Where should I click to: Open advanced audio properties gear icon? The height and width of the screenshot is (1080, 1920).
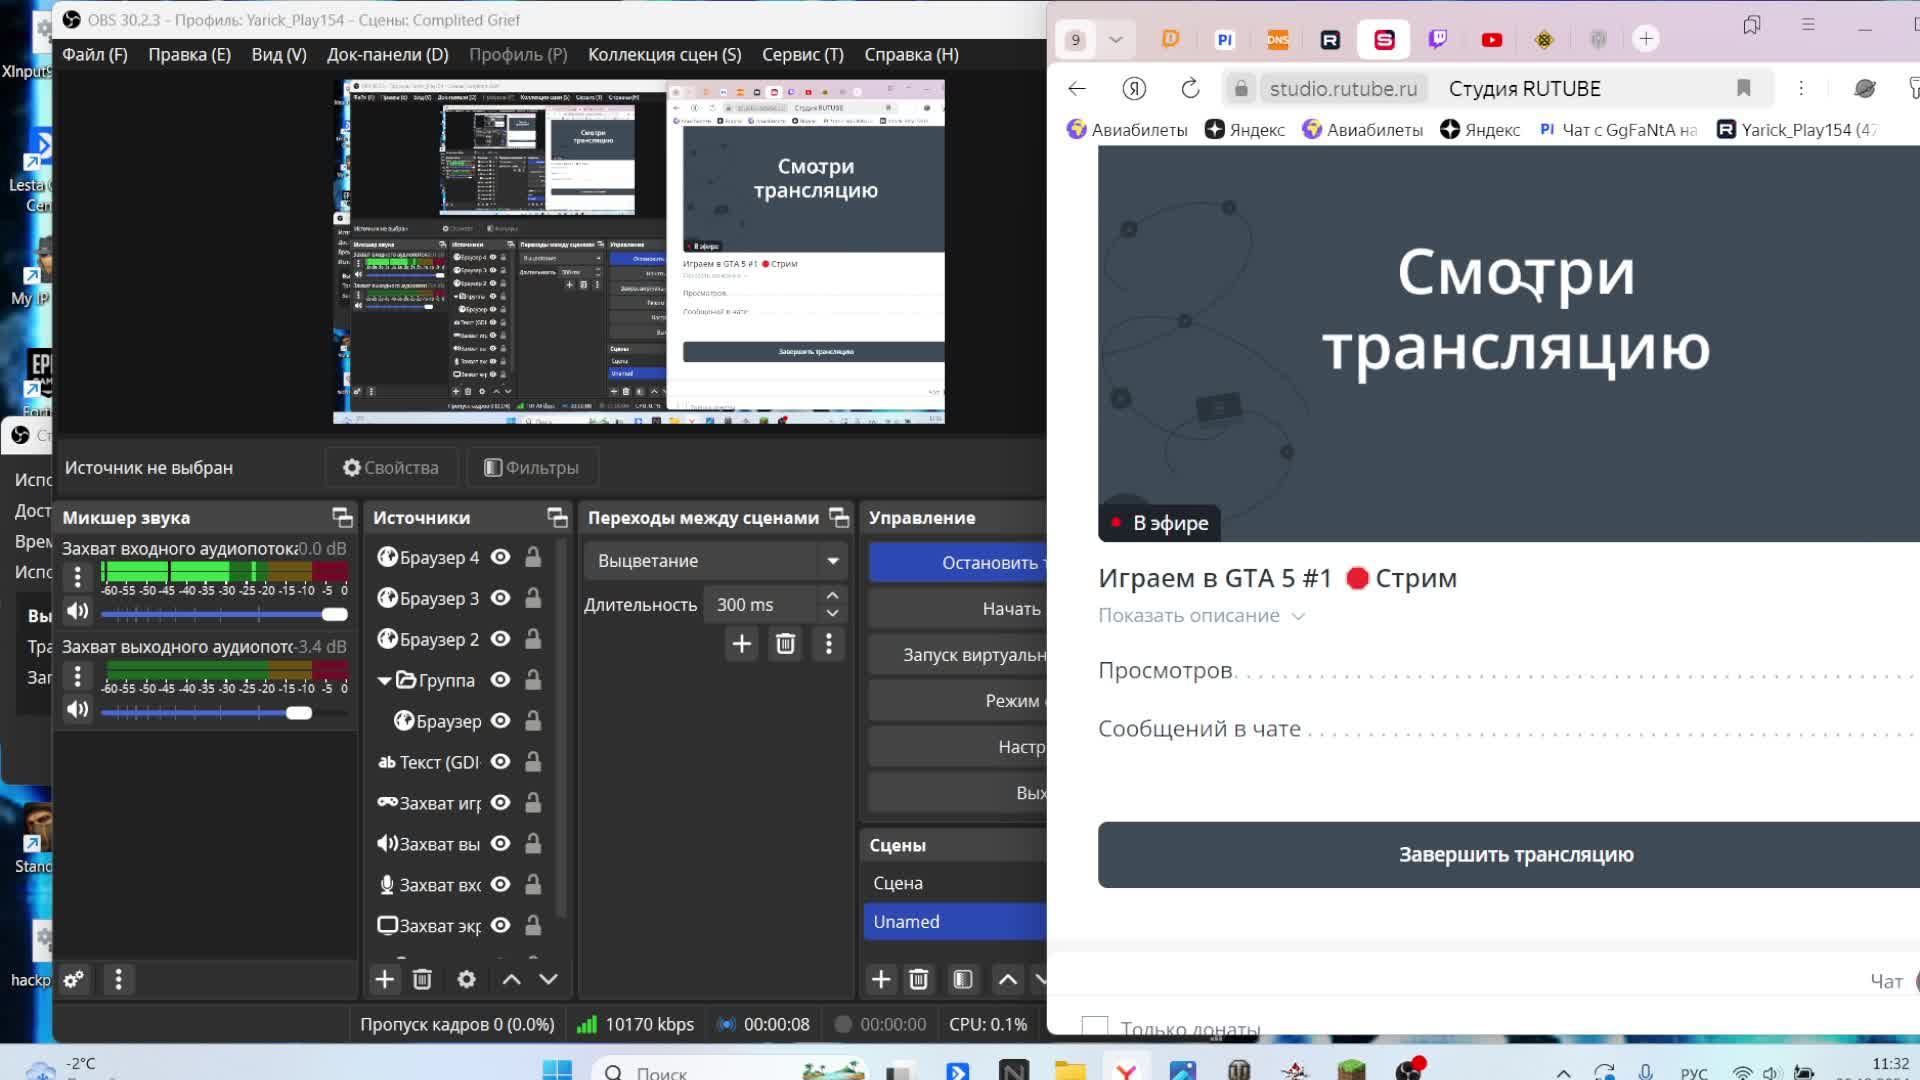[74, 979]
